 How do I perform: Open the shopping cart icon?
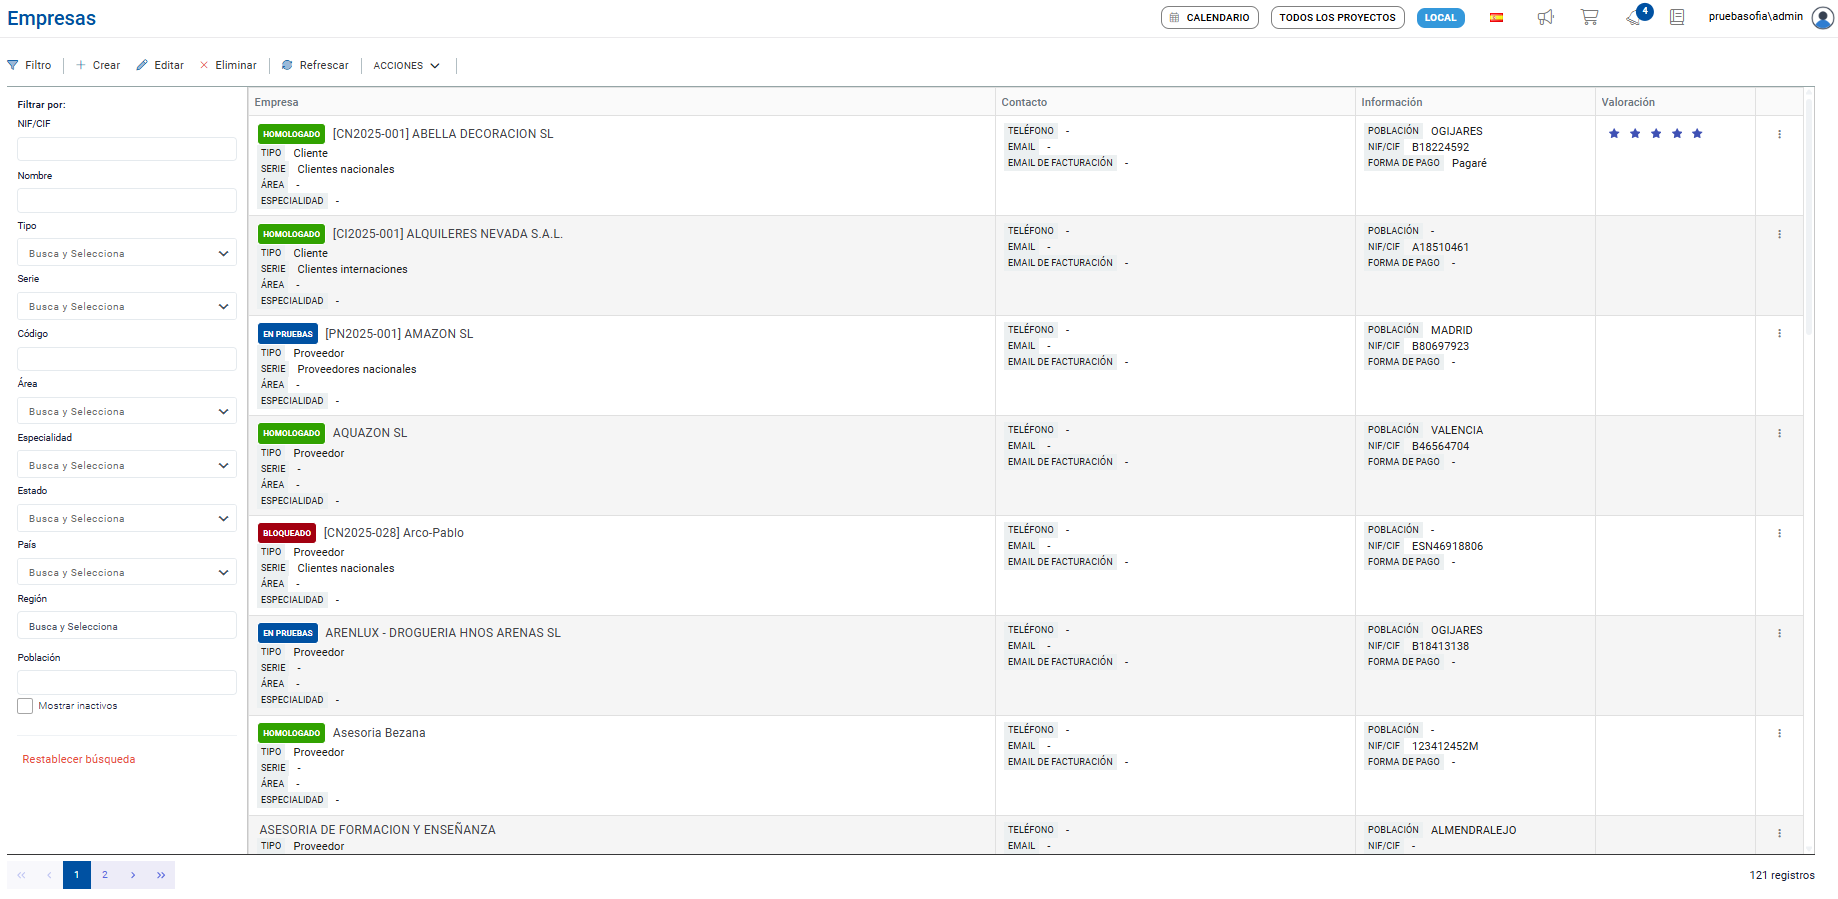point(1589,17)
